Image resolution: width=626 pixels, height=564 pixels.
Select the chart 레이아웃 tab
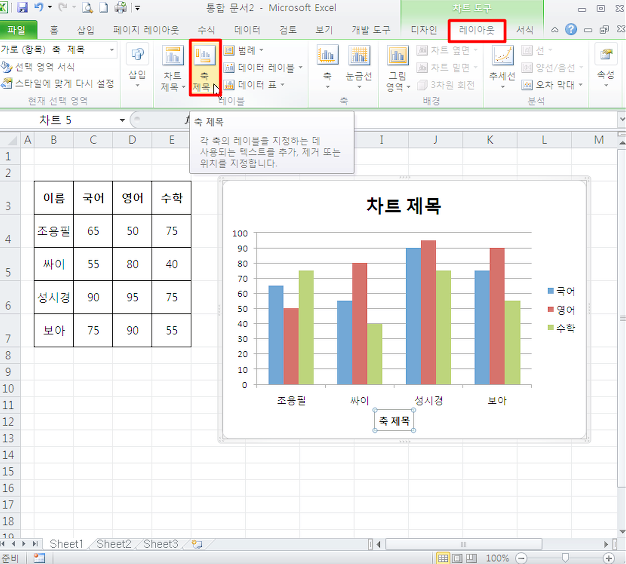[477, 30]
